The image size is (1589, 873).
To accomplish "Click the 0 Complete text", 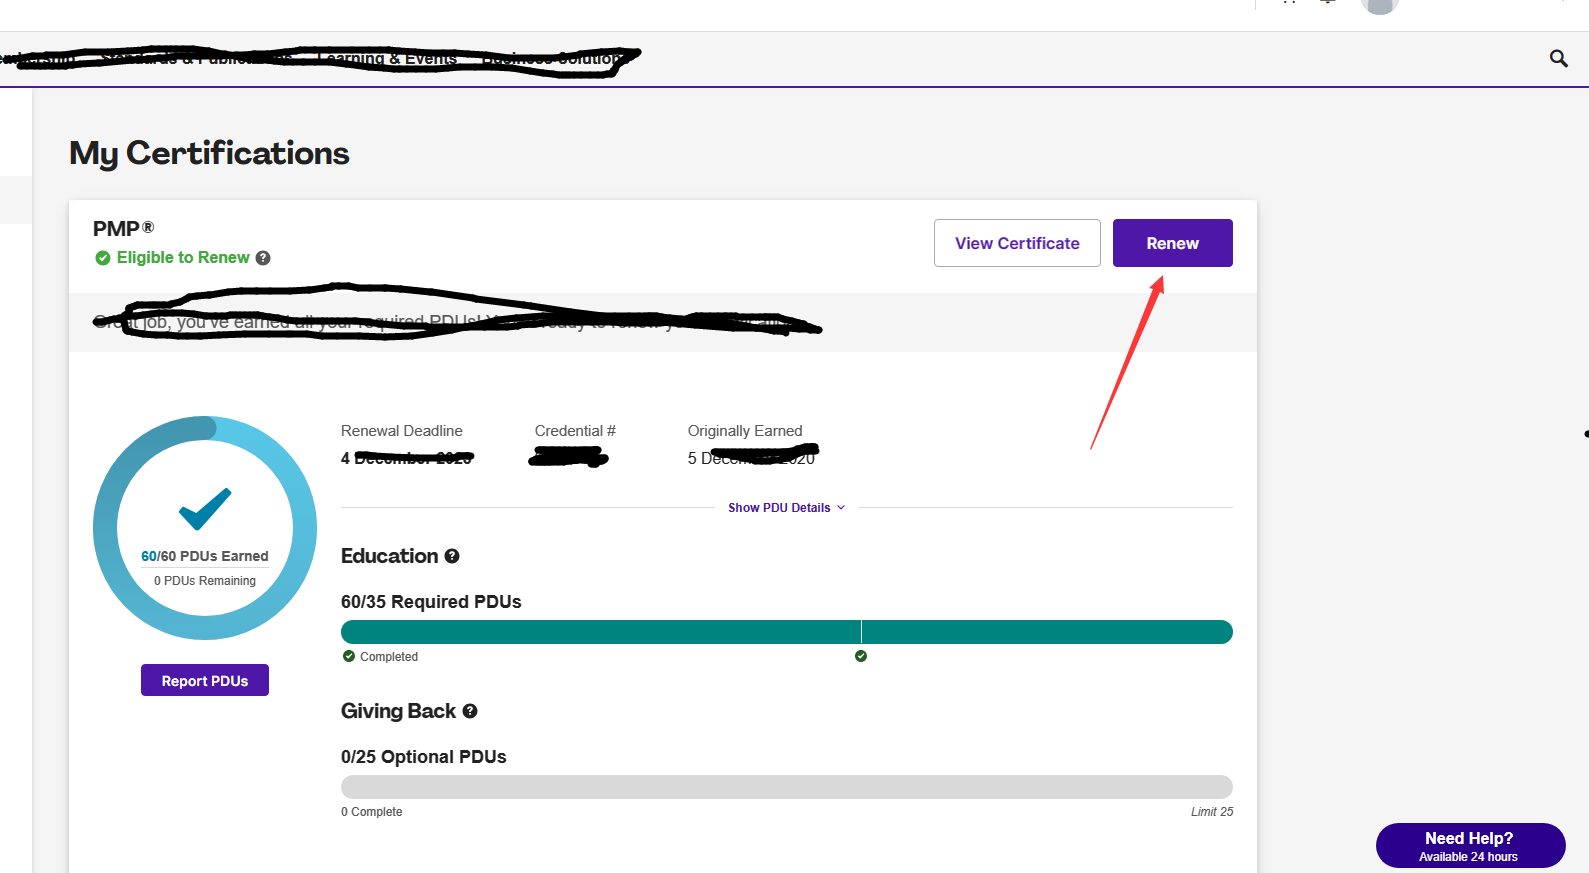I will 372,812.
